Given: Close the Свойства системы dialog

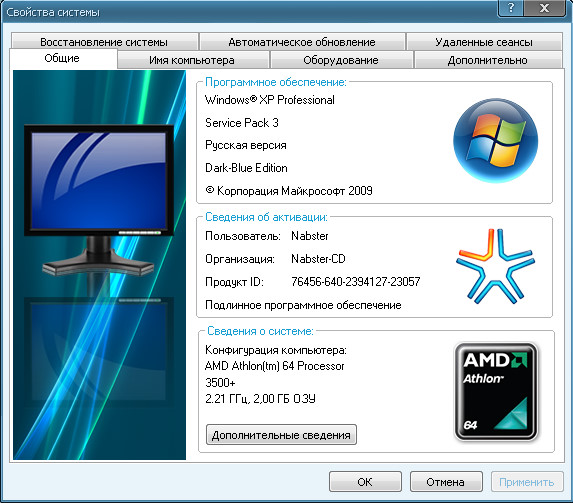Looking at the screenshot, I should click(x=545, y=8).
